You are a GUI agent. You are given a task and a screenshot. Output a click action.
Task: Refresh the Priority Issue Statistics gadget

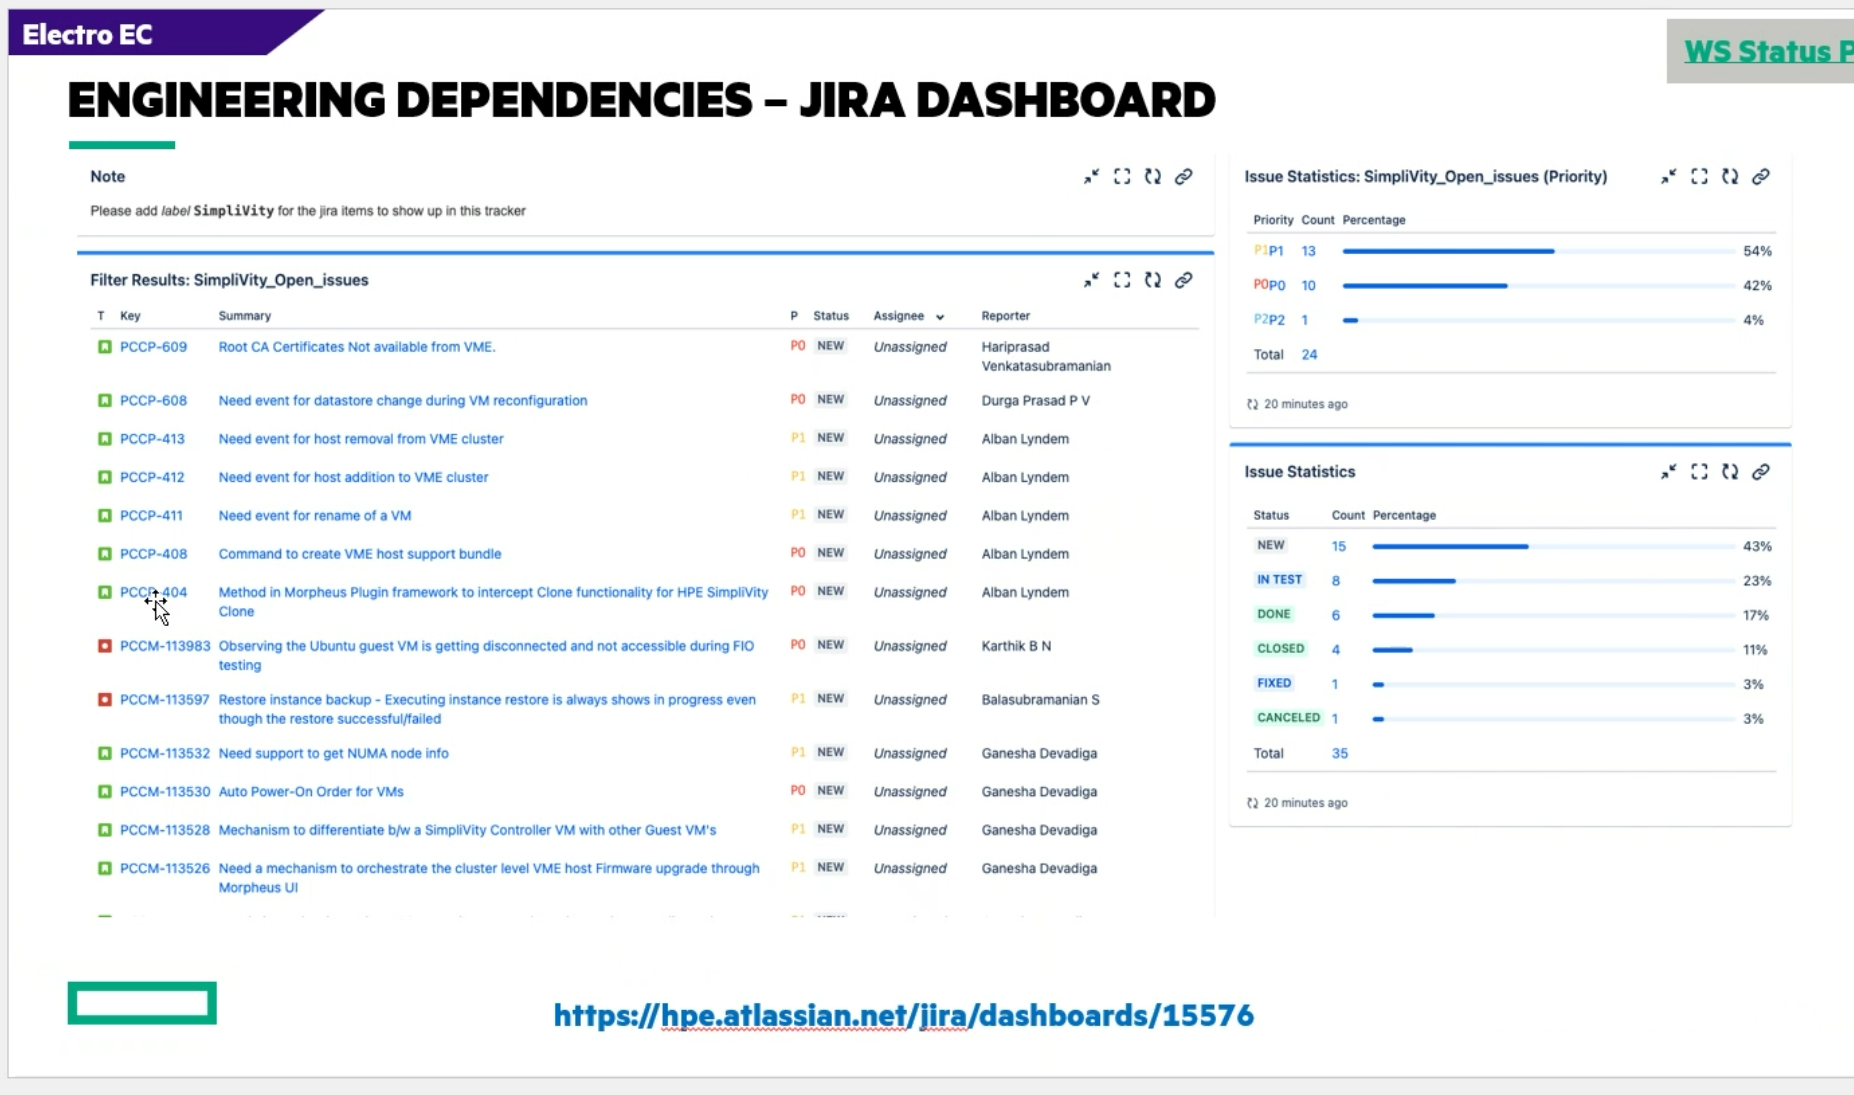coord(1730,177)
